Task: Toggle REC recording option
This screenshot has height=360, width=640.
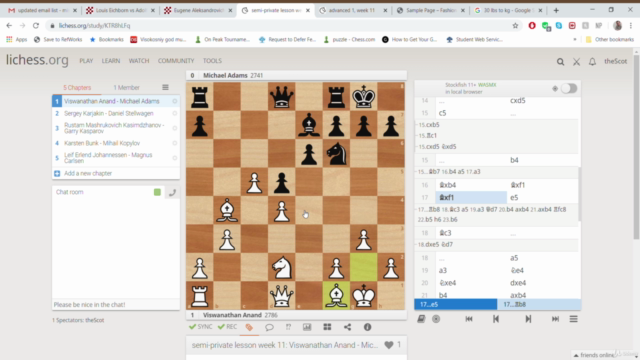Action: coord(227,327)
